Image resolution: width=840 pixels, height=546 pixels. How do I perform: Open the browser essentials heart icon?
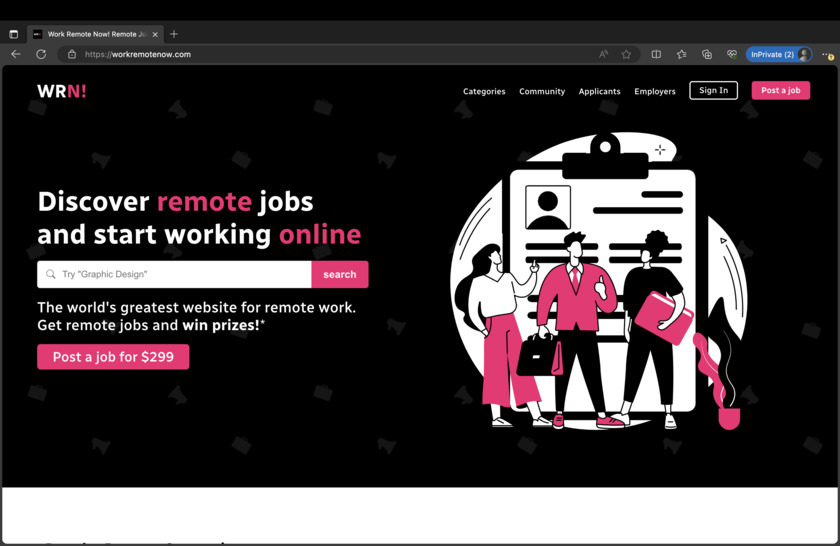(x=731, y=54)
